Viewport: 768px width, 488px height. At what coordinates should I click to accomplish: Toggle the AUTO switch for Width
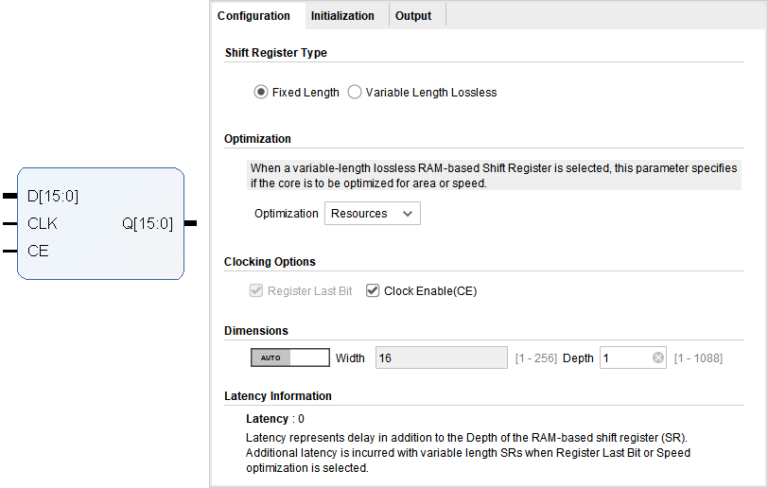[289, 358]
